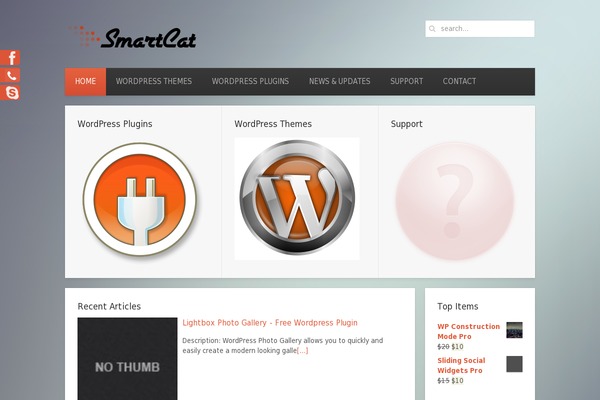Open Lightbox Photo Gallery article link
Viewport: 600px width, 400px height.
pyautogui.click(x=270, y=323)
